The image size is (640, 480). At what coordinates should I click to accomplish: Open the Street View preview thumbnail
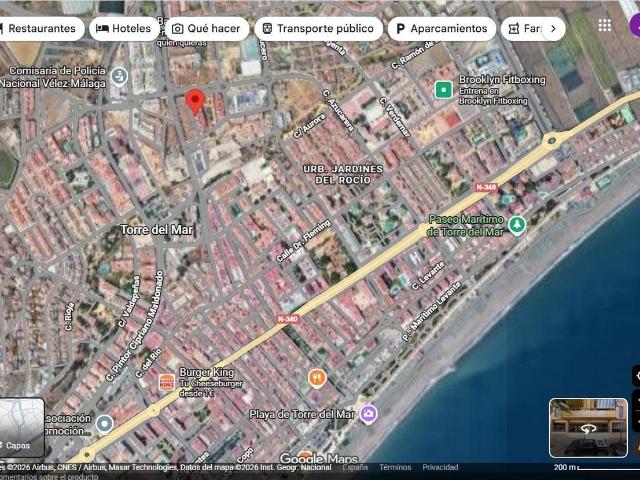point(588,427)
